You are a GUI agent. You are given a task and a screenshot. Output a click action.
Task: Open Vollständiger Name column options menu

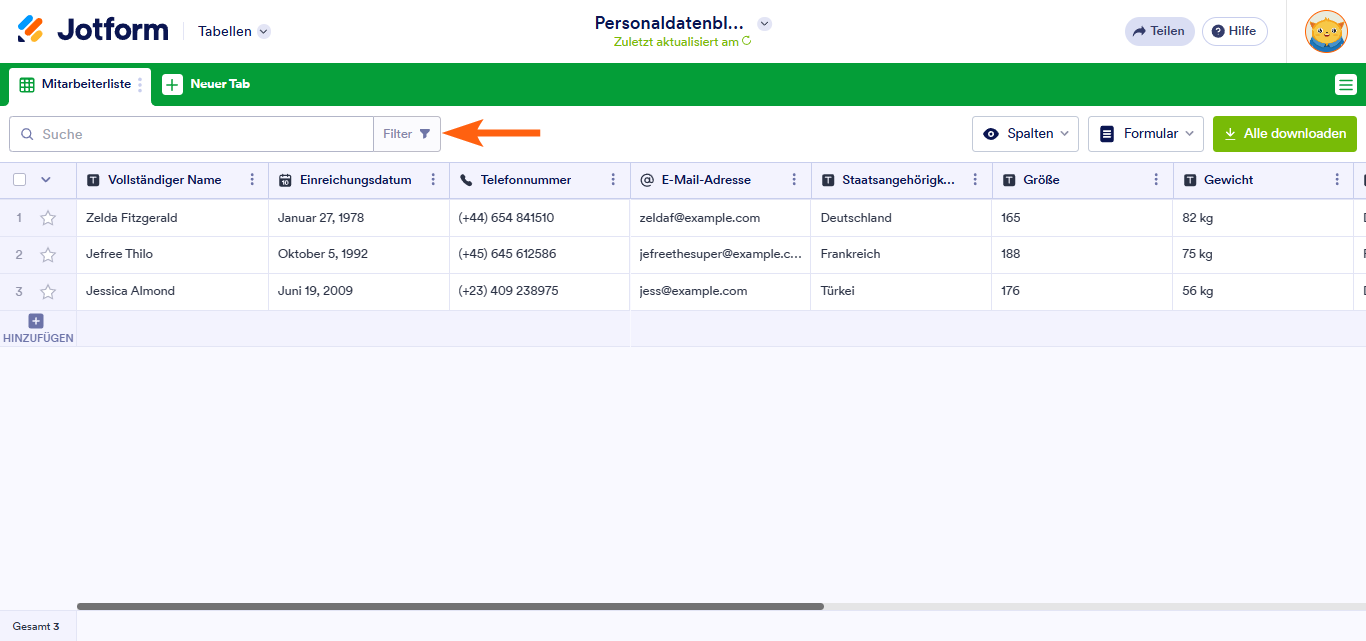click(x=252, y=180)
